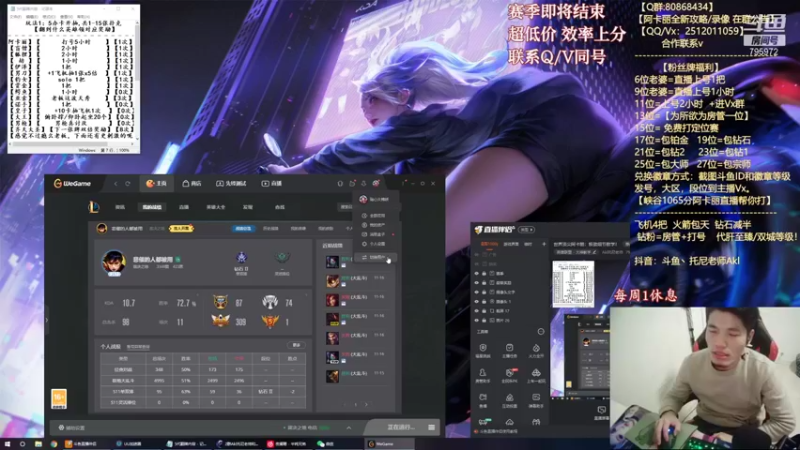This screenshot has width=800, height=450.
Task: Click the WeGame user avatar in title bar
Action: 376,183
